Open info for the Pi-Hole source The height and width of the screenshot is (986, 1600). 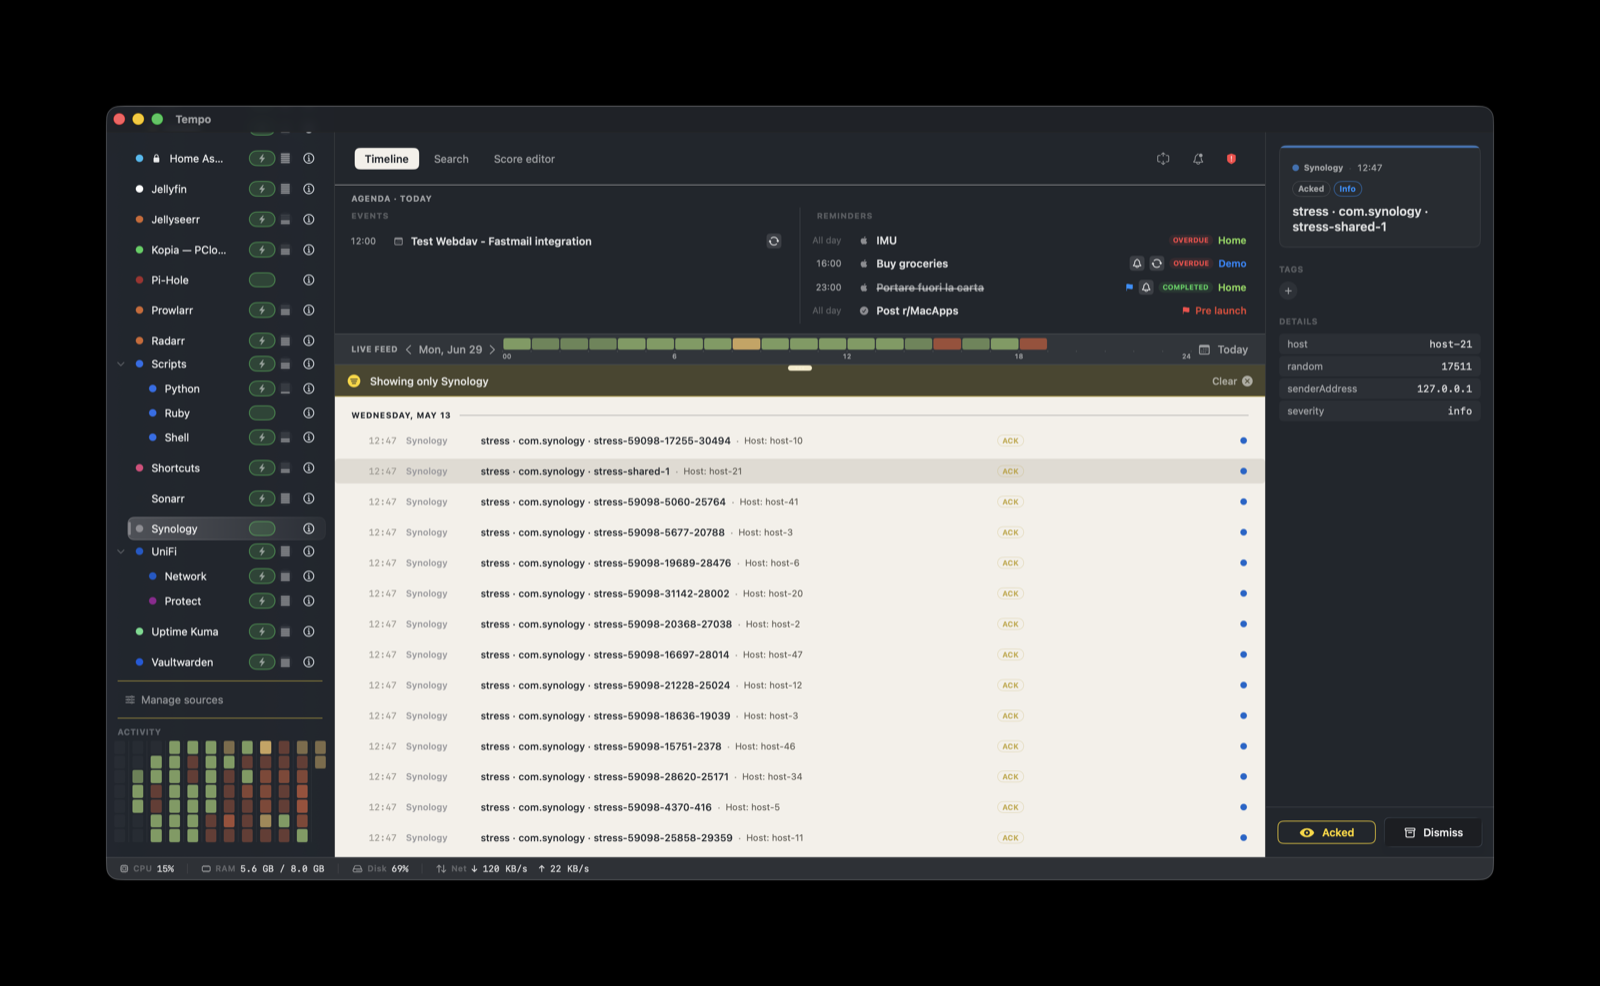[x=308, y=280]
